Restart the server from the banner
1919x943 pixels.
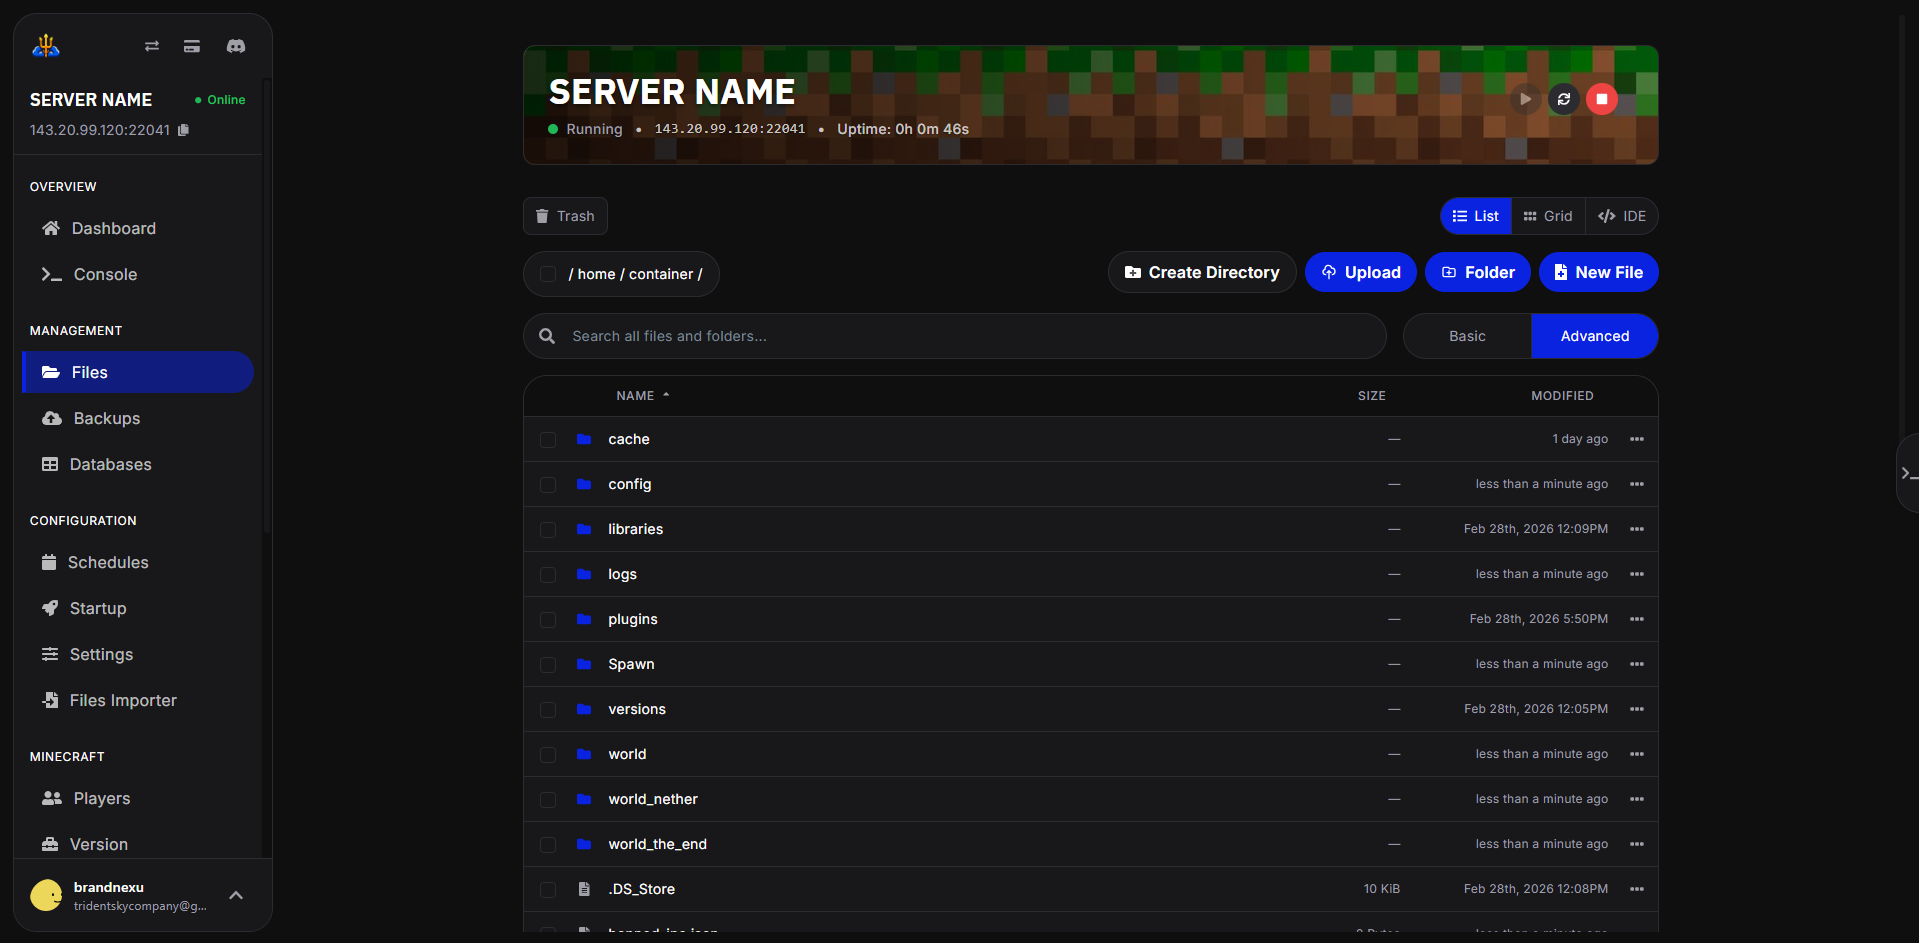pos(1563,100)
